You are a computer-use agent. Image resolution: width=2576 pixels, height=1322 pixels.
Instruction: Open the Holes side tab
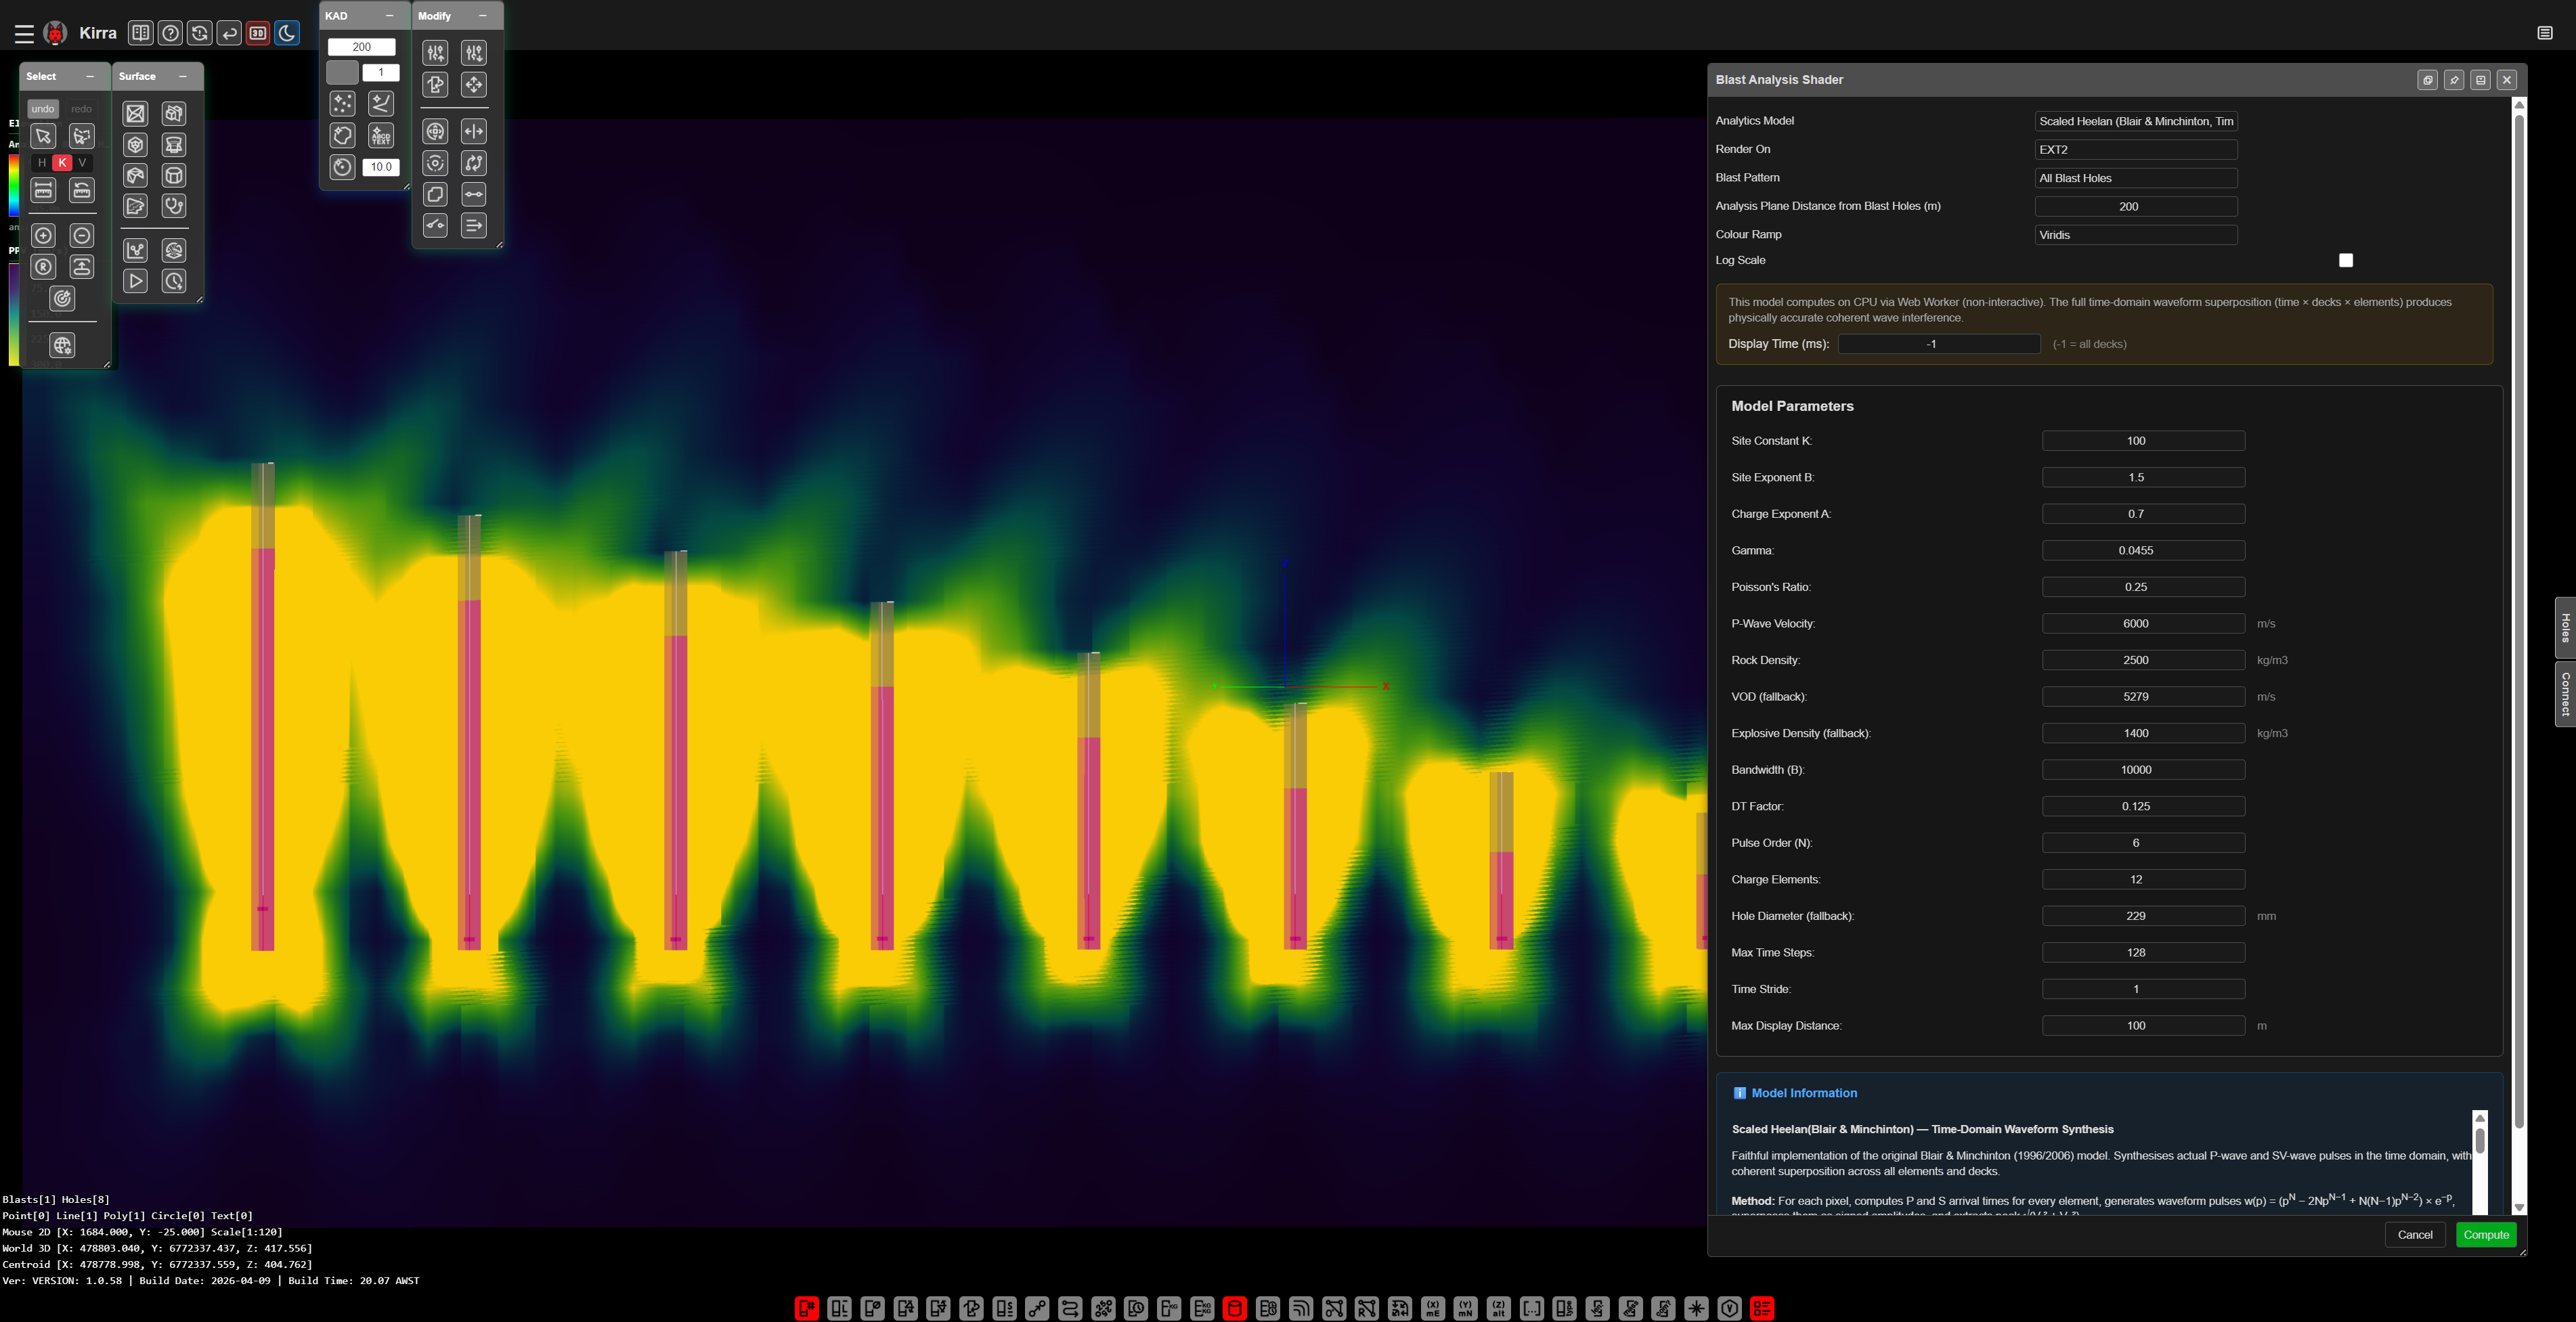(2565, 627)
